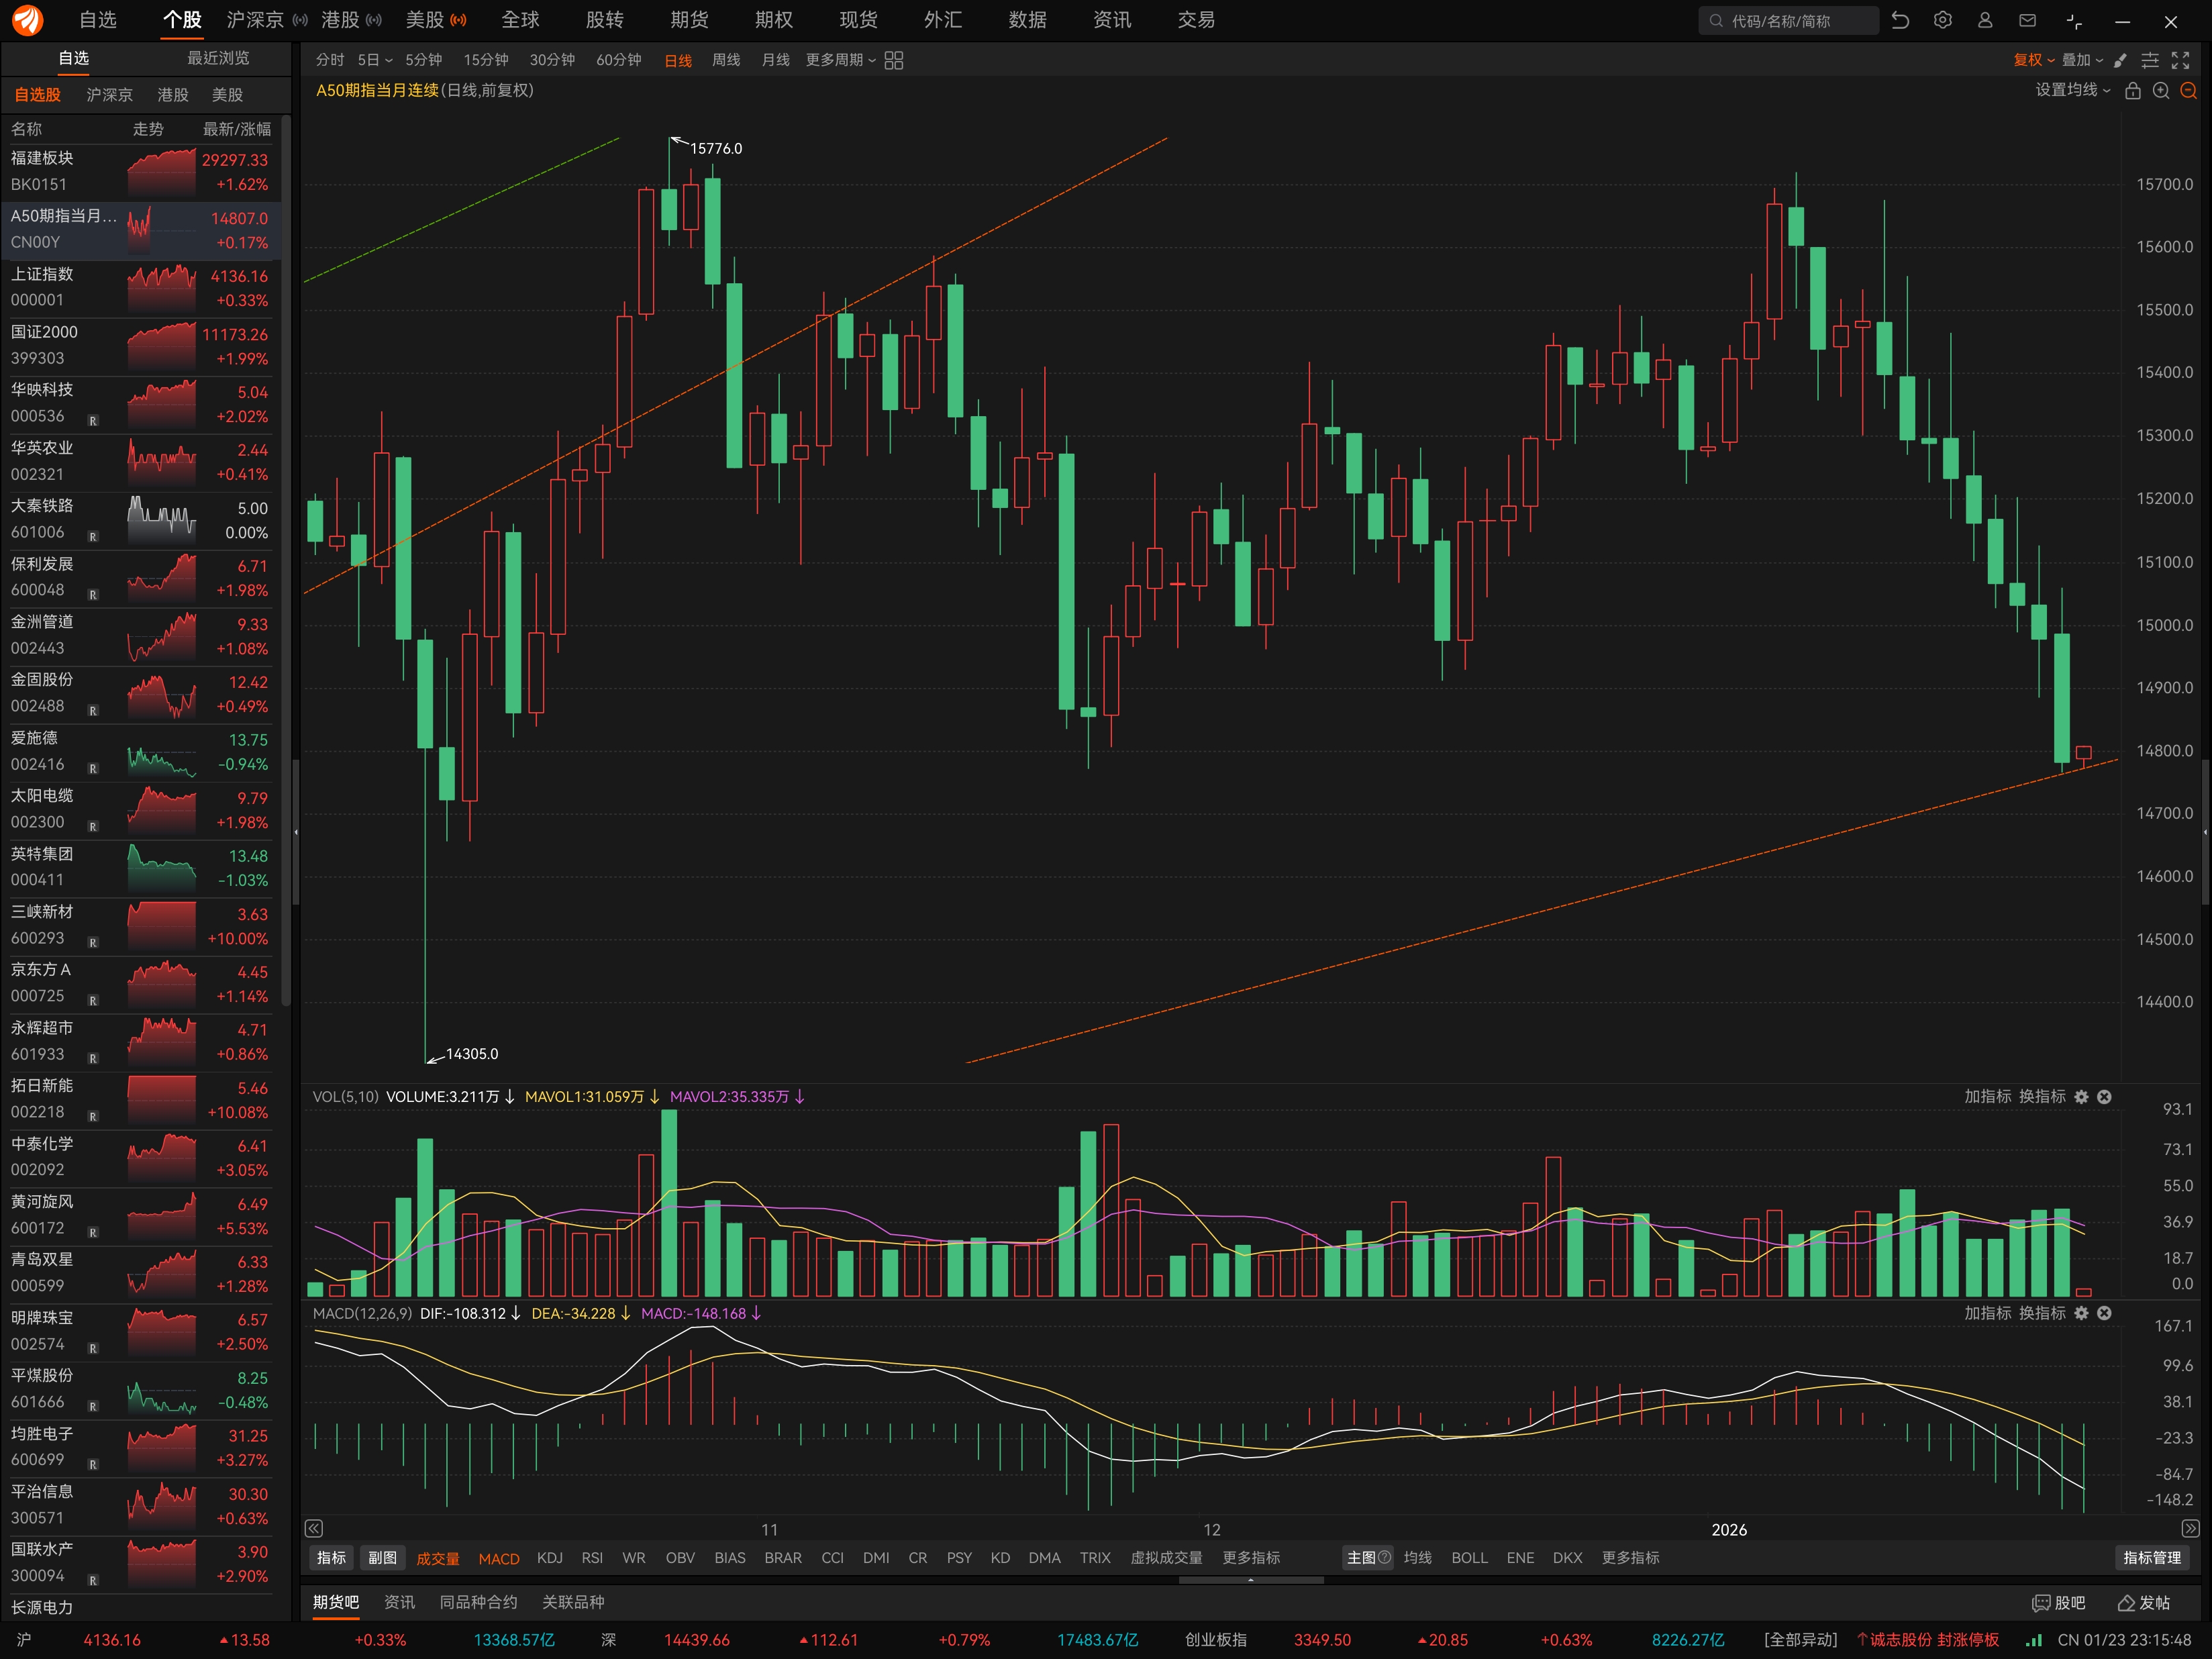
Task: Close the VOL indicator panel
Action: pyautogui.click(x=2104, y=1097)
